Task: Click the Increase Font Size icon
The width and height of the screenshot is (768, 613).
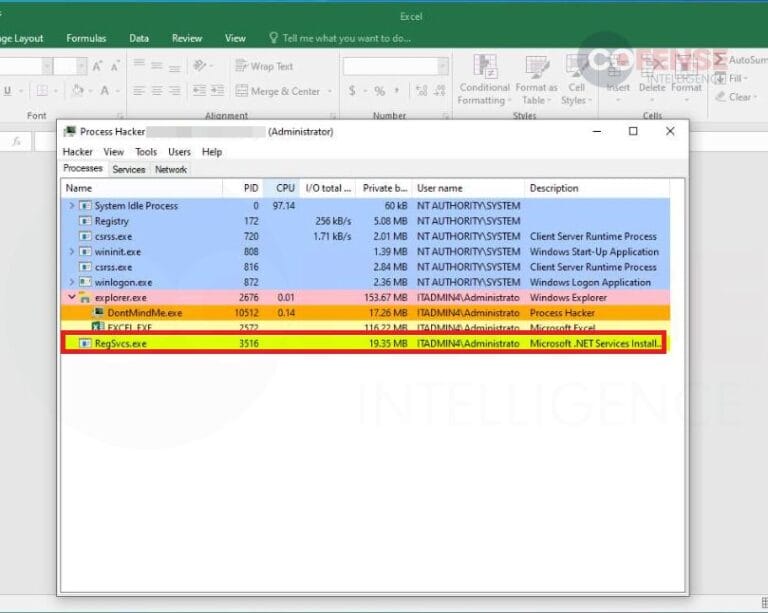Action: (x=98, y=66)
